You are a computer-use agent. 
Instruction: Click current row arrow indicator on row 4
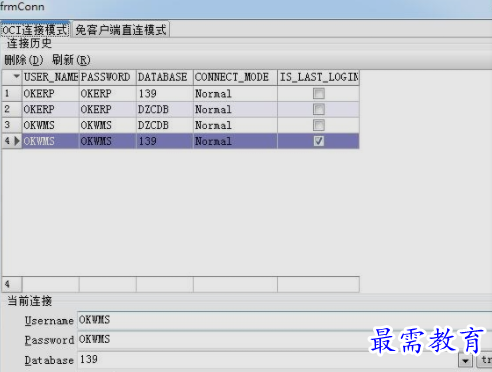[x=17, y=141]
